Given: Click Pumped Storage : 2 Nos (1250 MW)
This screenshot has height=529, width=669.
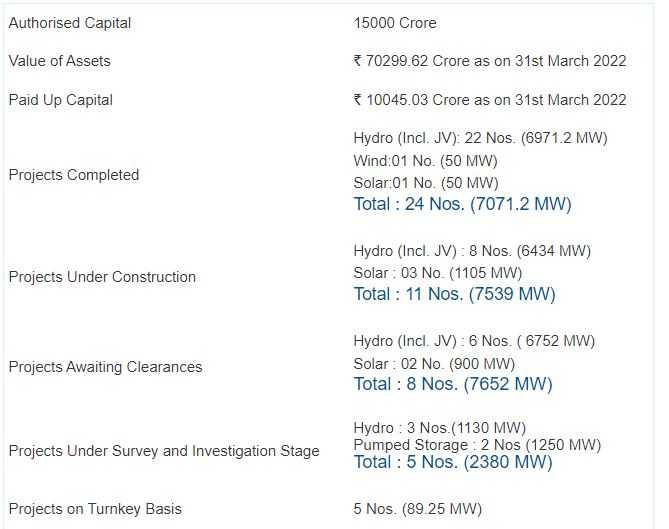Looking at the screenshot, I should pos(477,445).
